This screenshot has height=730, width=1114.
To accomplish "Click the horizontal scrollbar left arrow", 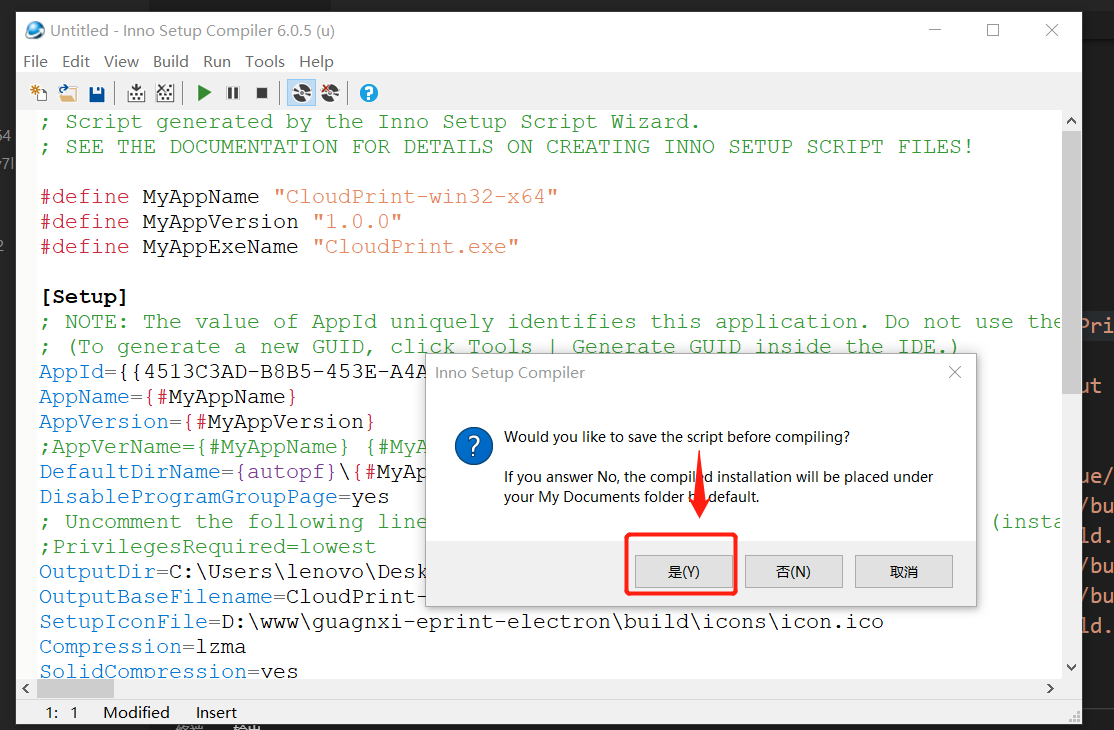I will (x=26, y=688).
